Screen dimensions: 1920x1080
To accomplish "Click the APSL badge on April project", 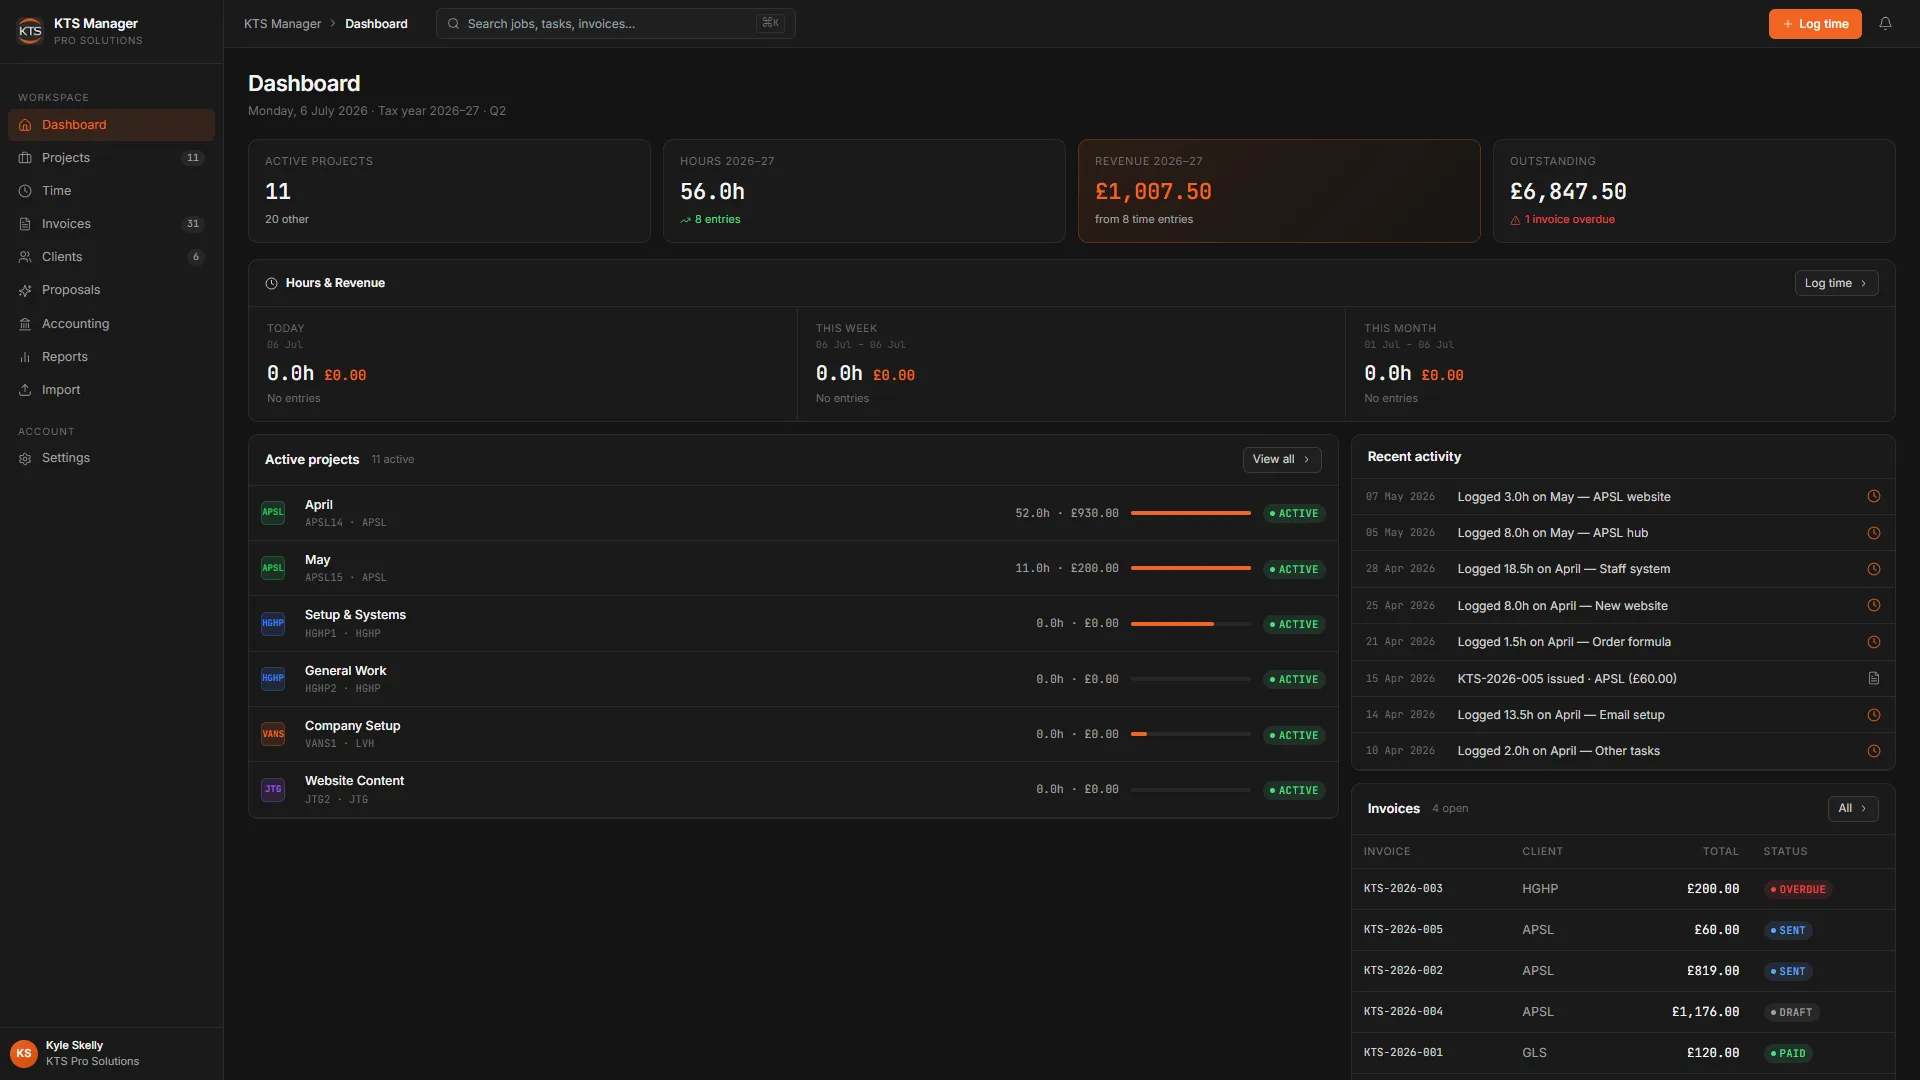I will [x=273, y=513].
